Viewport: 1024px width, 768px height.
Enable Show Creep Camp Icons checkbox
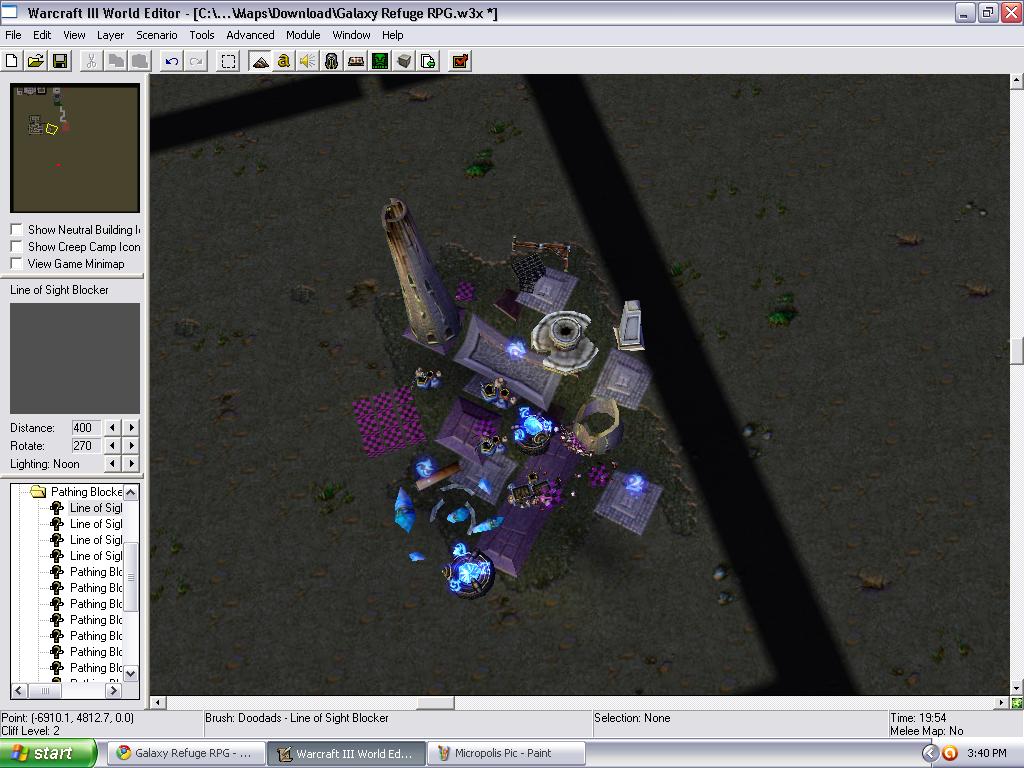[17, 247]
